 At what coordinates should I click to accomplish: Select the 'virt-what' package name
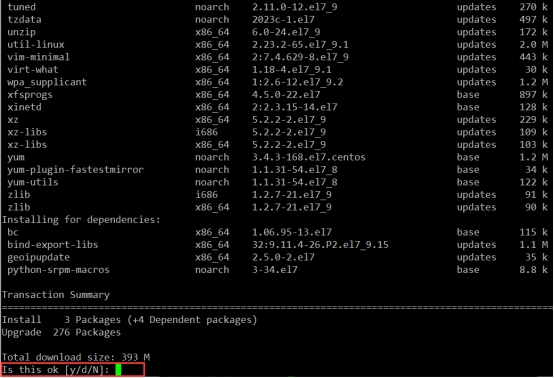point(33,70)
